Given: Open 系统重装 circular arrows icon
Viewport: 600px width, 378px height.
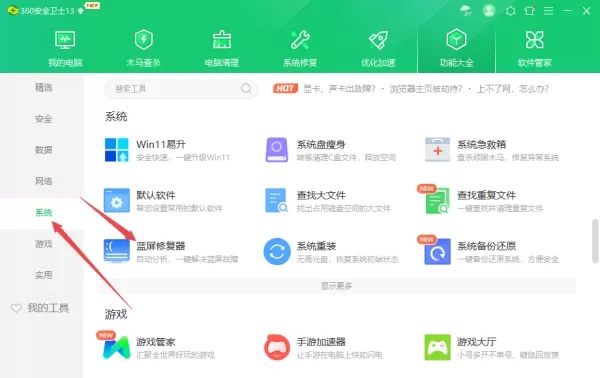Looking at the screenshot, I should point(277,251).
